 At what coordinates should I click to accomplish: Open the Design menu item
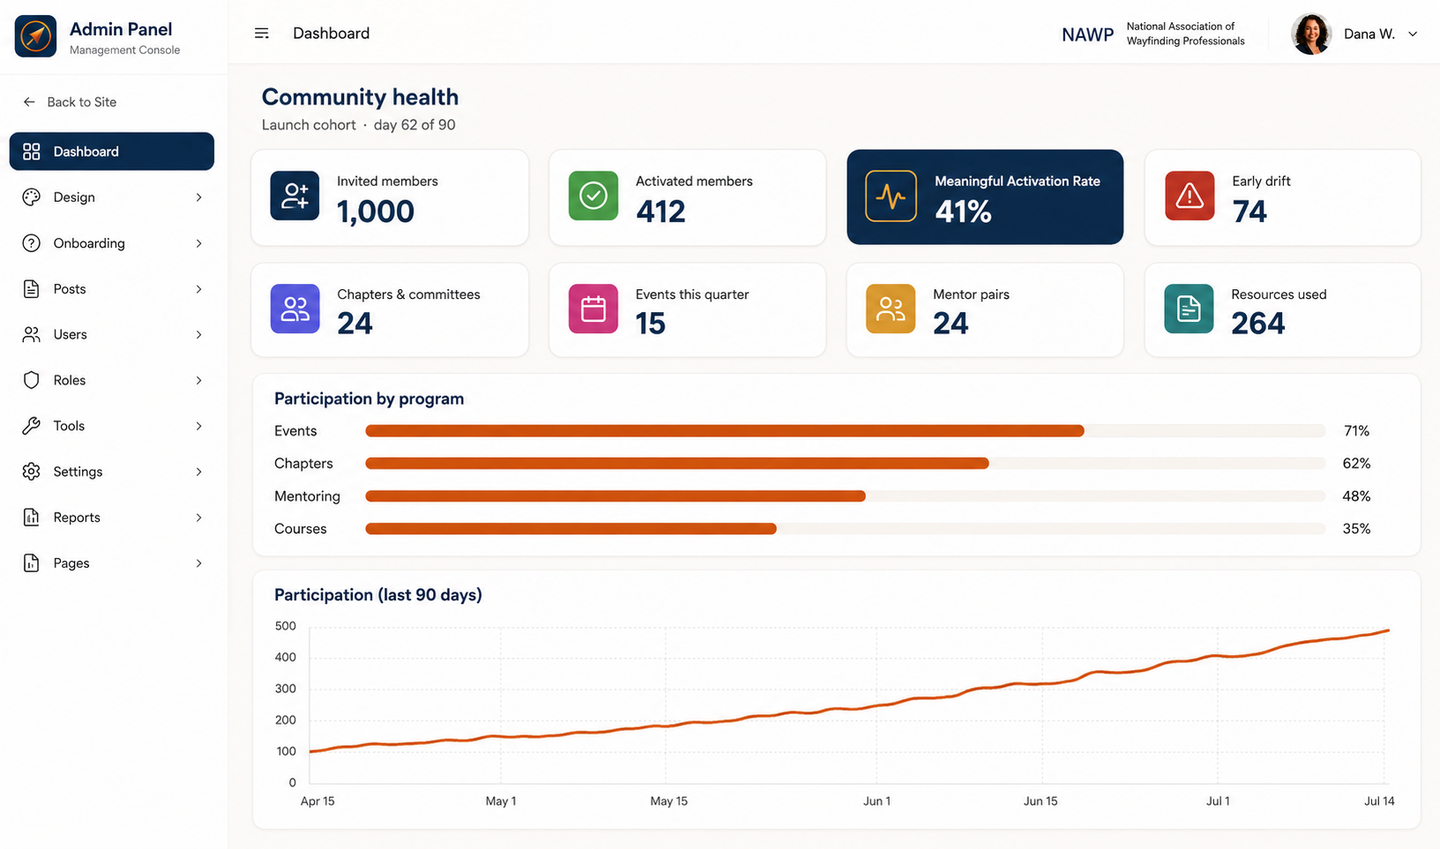pyautogui.click(x=112, y=197)
